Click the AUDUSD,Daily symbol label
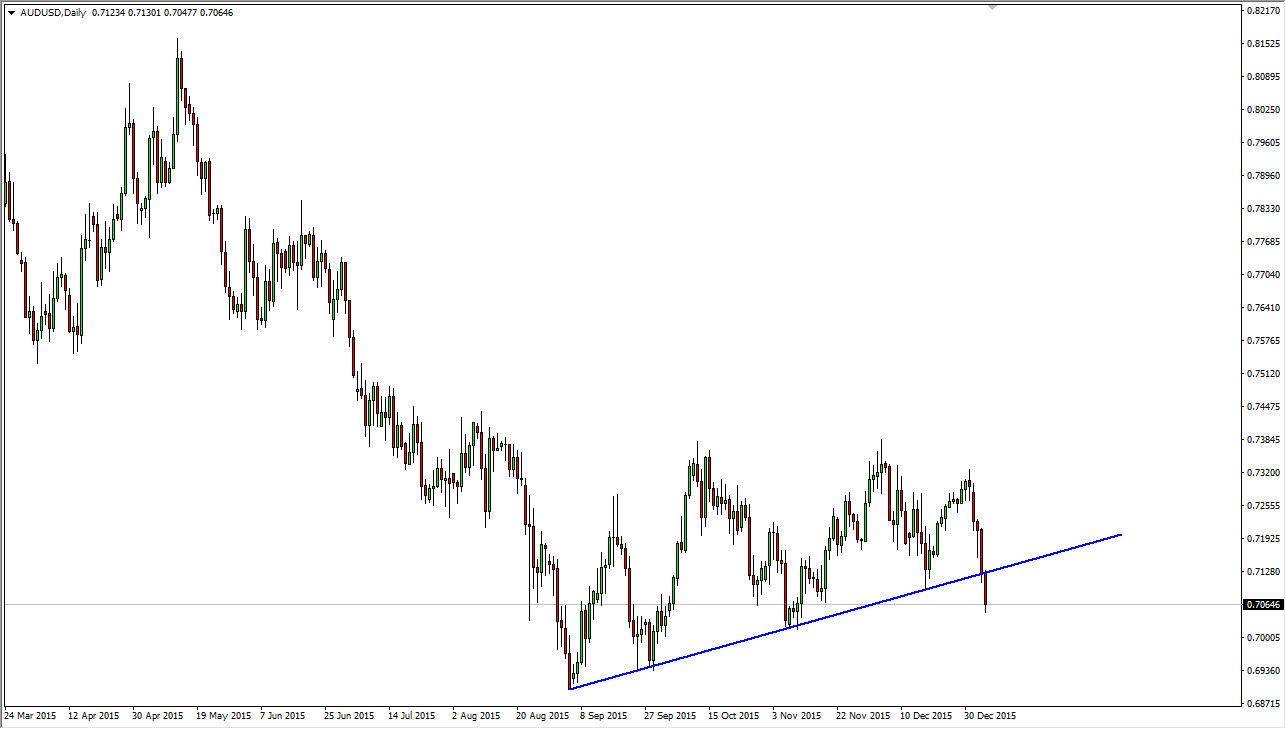 53,13
